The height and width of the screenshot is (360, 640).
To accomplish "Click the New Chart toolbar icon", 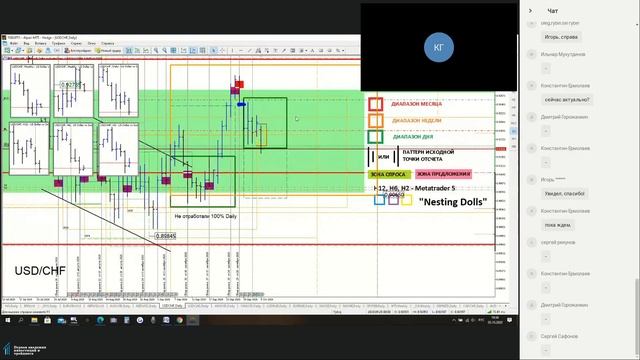I will (8, 51).
